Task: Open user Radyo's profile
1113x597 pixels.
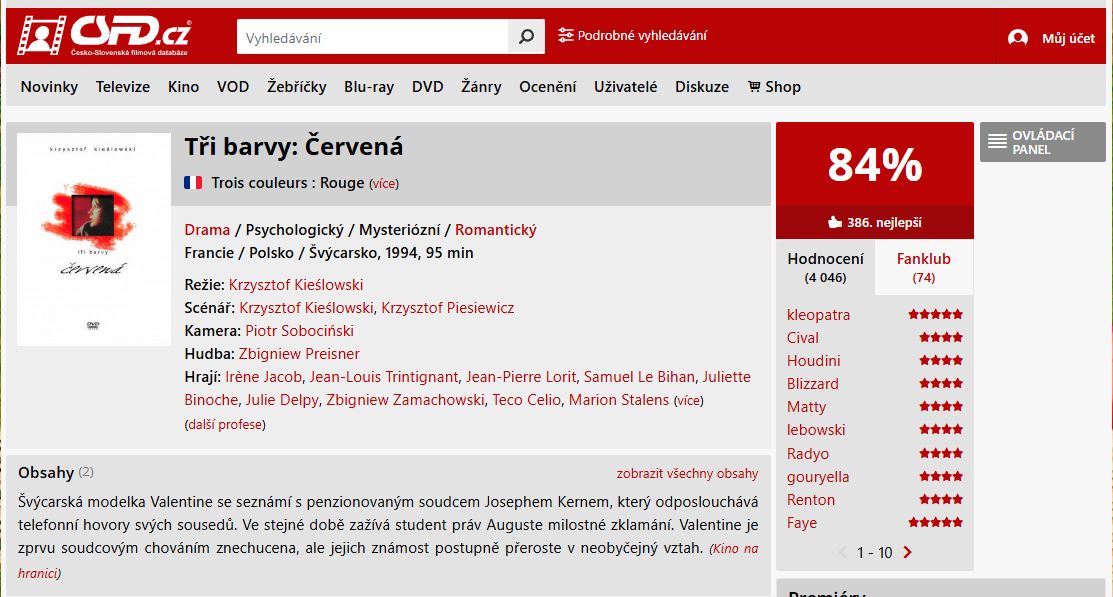Action: click(x=808, y=454)
